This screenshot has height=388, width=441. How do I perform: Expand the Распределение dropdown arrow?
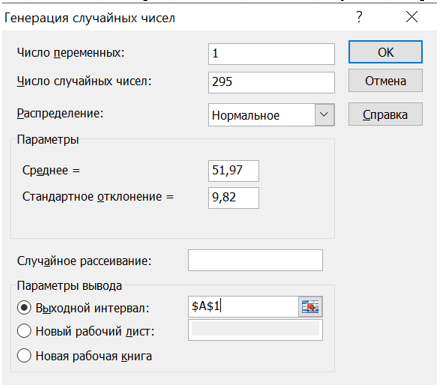324,115
